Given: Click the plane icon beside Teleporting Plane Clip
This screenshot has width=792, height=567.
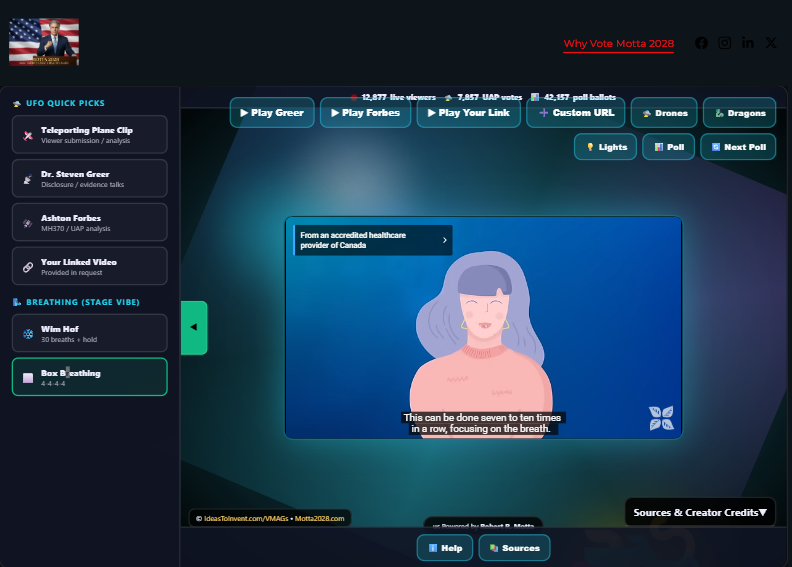Looking at the screenshot, I should [28, 135].
